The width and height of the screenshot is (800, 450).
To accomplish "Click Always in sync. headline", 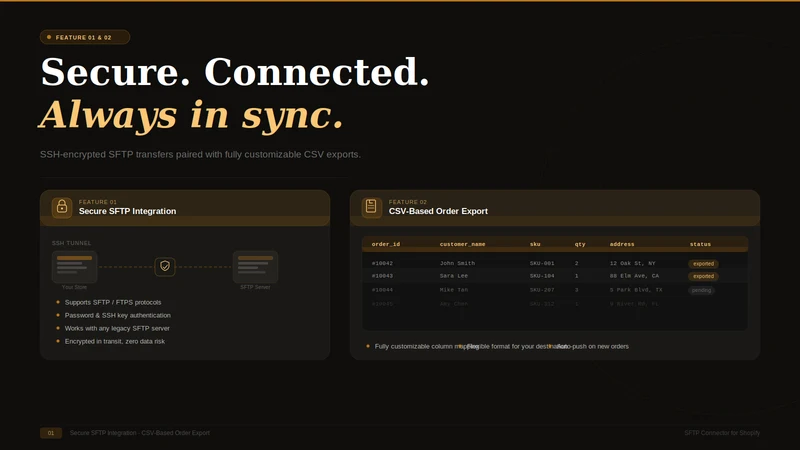I will (191, 115).
